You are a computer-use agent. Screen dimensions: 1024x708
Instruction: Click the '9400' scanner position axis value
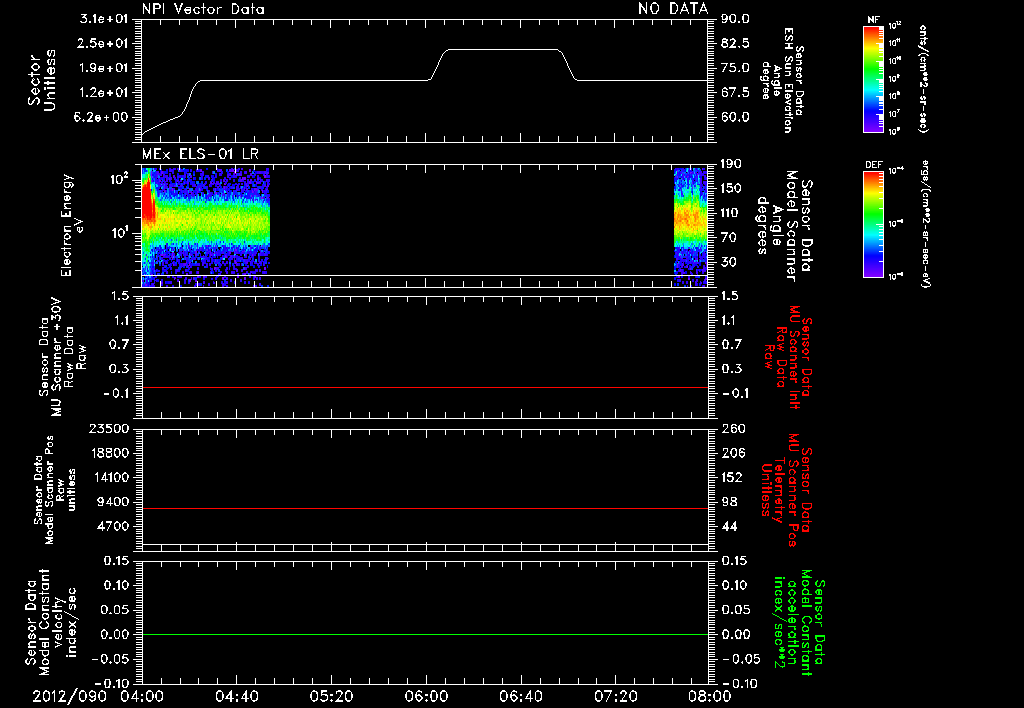[x=112, y=502]
